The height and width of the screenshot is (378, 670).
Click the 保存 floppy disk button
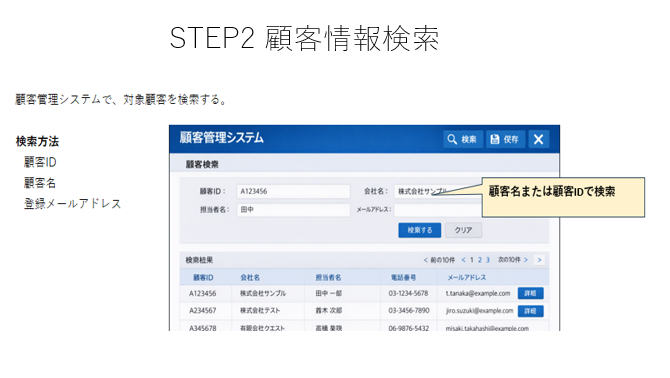pos(505,139)
